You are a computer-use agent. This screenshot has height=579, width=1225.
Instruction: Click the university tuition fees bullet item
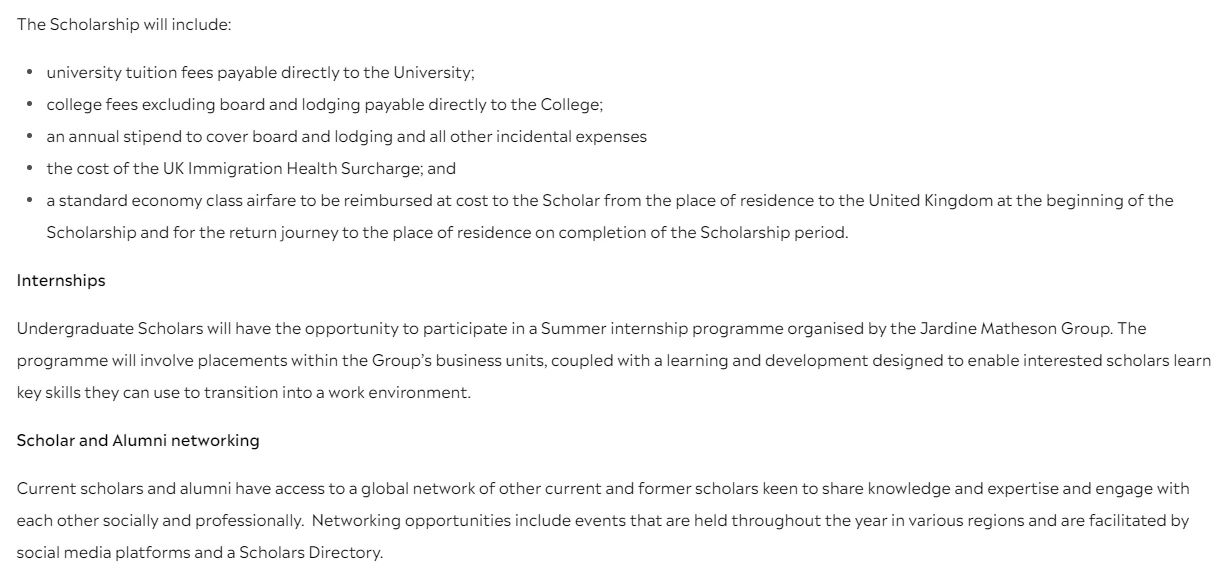[x=260, y=73]
